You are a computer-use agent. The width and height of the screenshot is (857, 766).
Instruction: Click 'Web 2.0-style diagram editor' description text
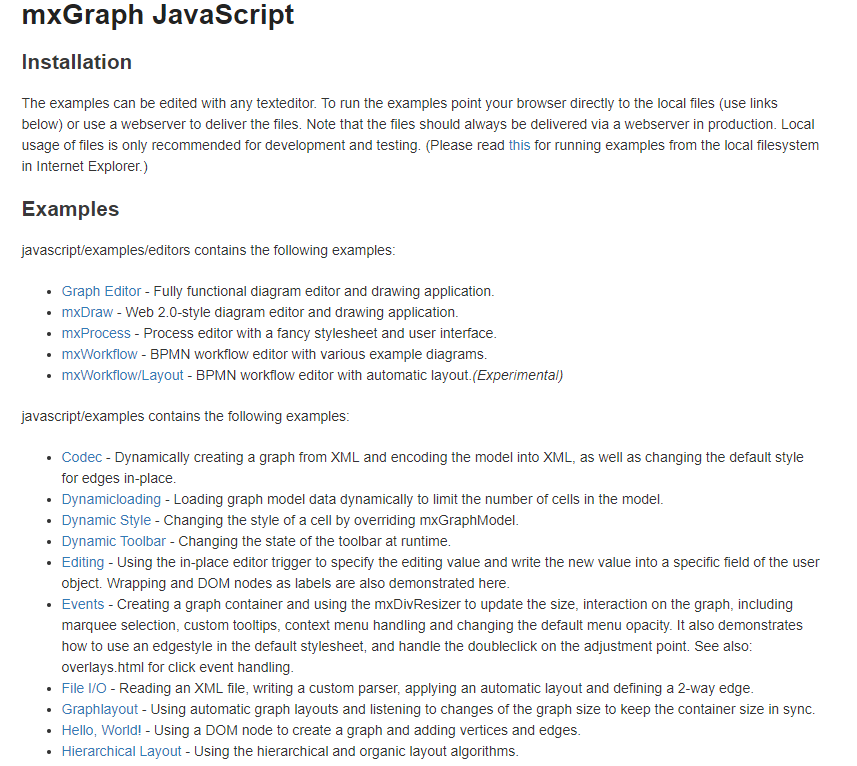(x=292, y=313)
